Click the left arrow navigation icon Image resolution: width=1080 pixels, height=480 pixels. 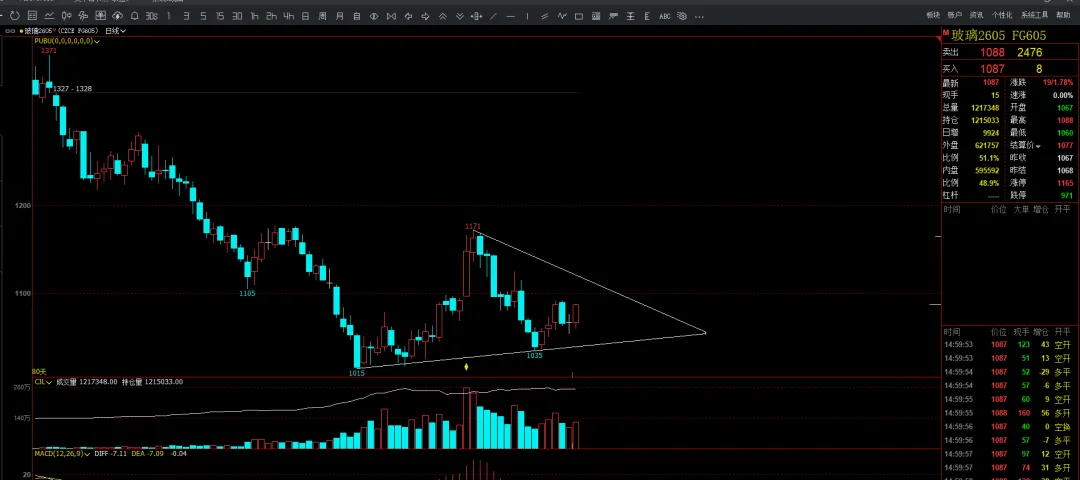click(408, 15)
